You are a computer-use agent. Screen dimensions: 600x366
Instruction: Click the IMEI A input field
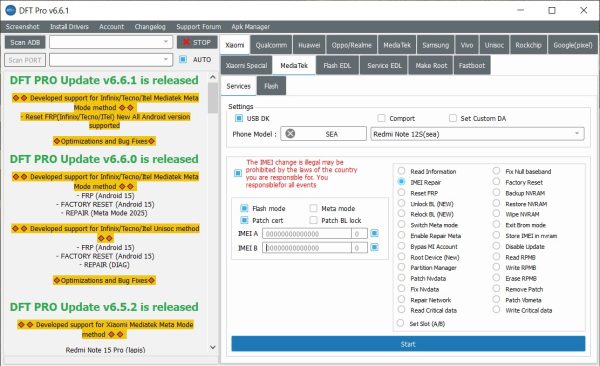307,234
